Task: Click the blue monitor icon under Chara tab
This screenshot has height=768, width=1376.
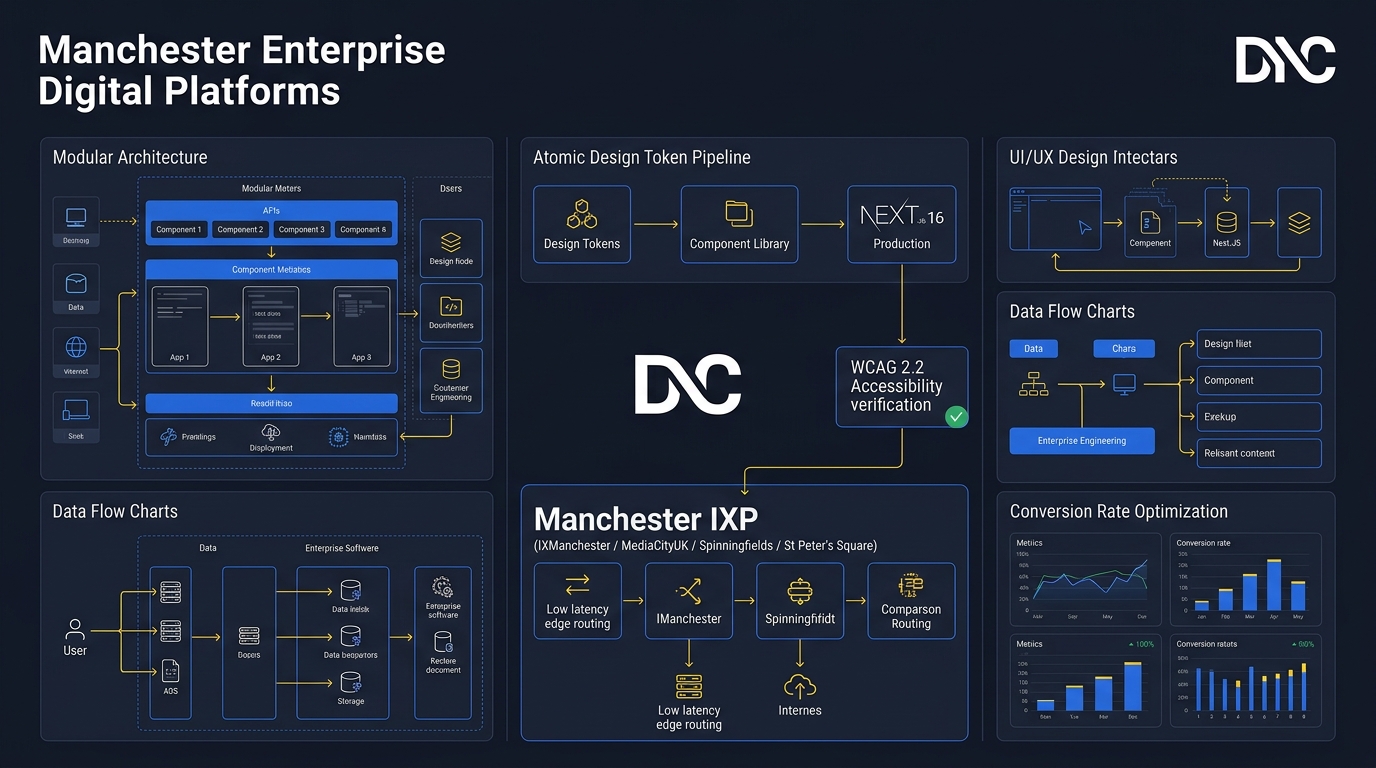Action: point(1124,384)
